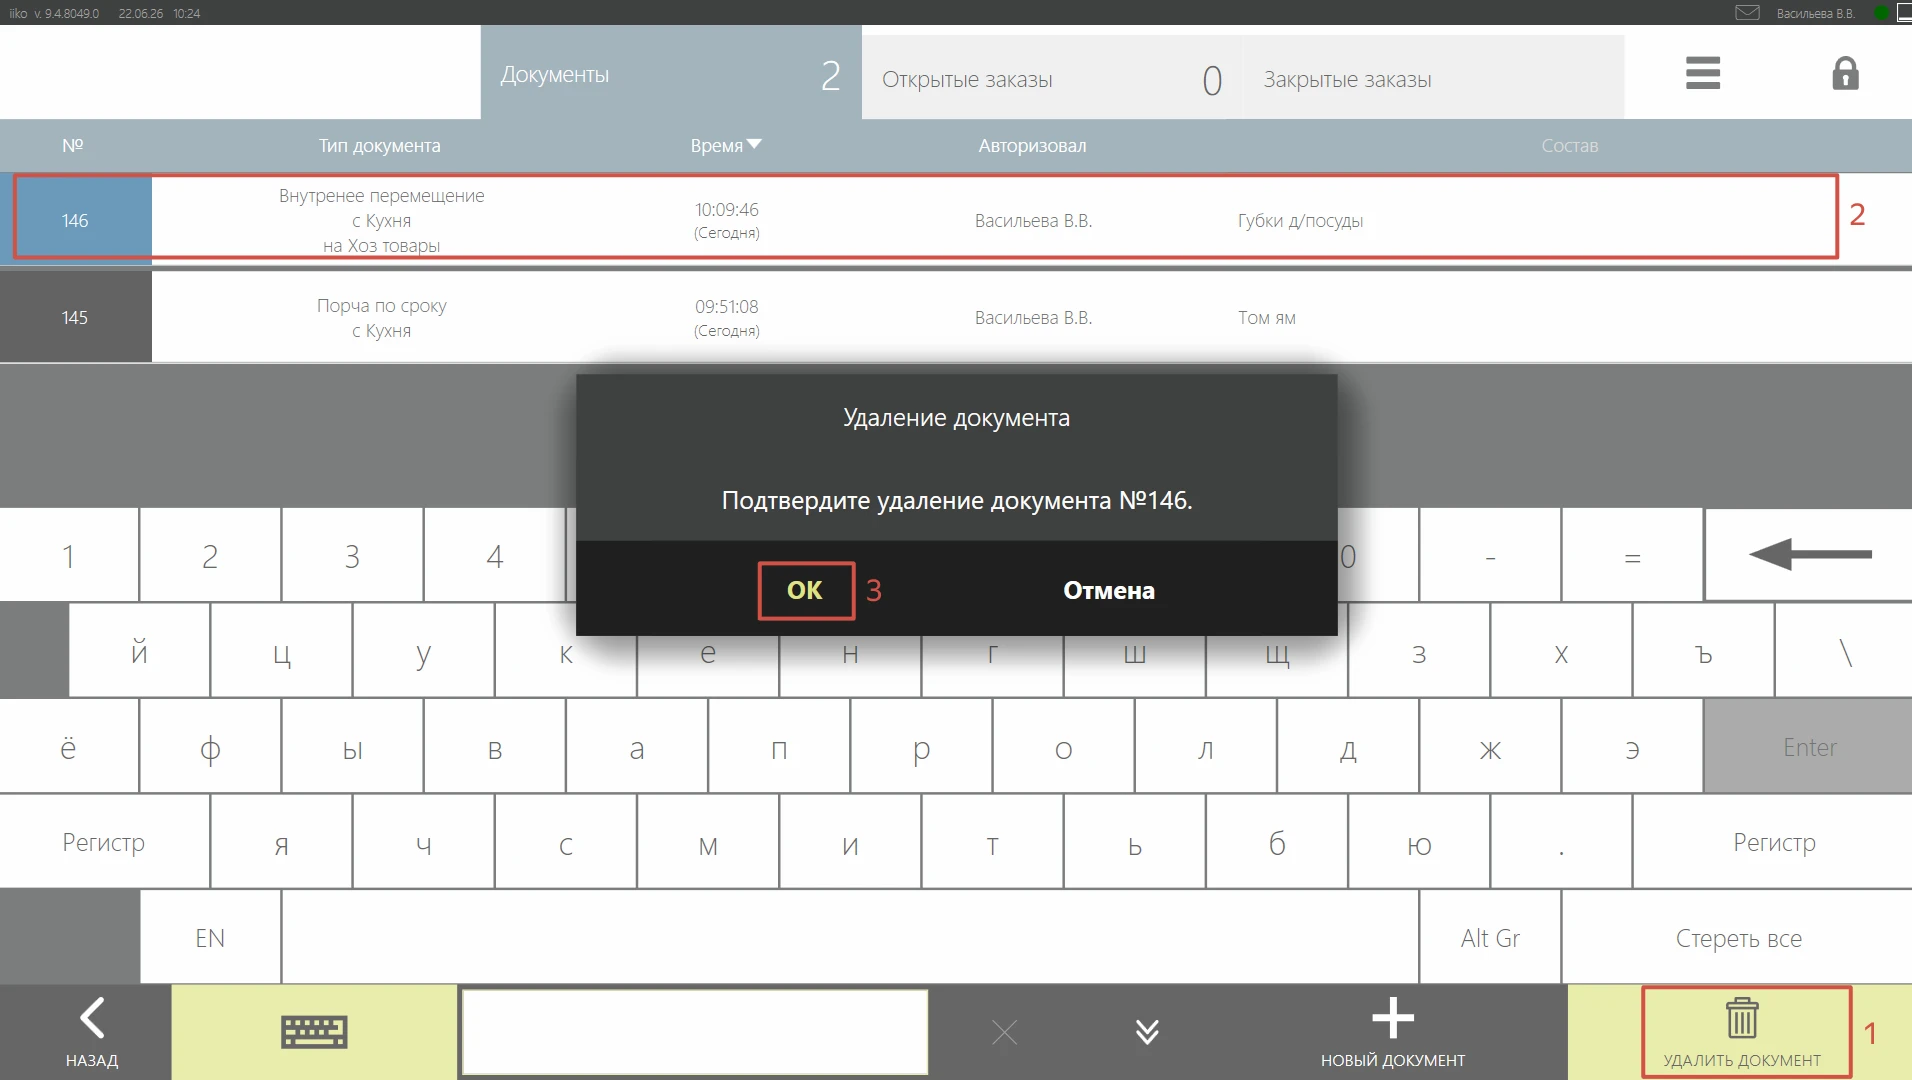Go back using the Назад arrow
The width and height of the screenshot is (1912, 1080).
click(92, 1032)
